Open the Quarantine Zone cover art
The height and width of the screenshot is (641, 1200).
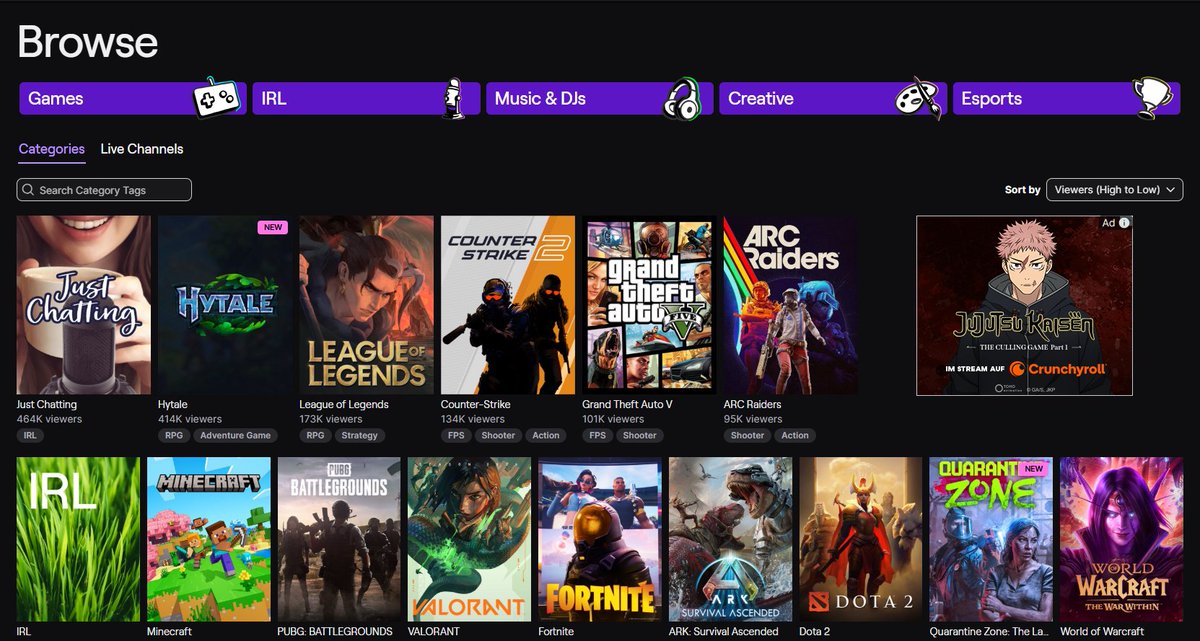(991, 540)
